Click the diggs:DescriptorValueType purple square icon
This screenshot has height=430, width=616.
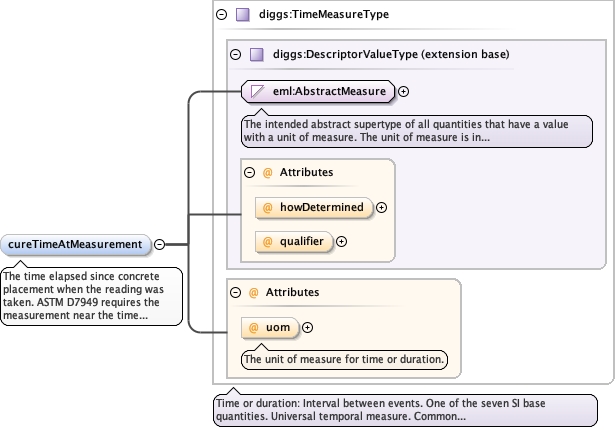[257, 54]
